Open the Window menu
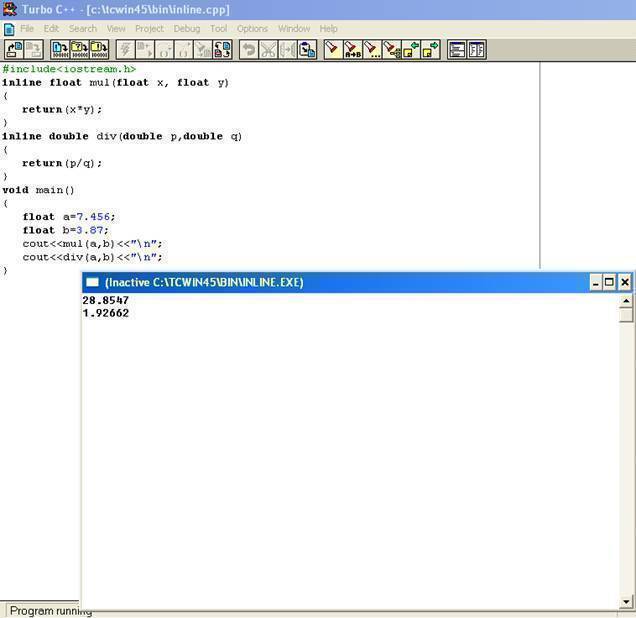 coord(294,29)
